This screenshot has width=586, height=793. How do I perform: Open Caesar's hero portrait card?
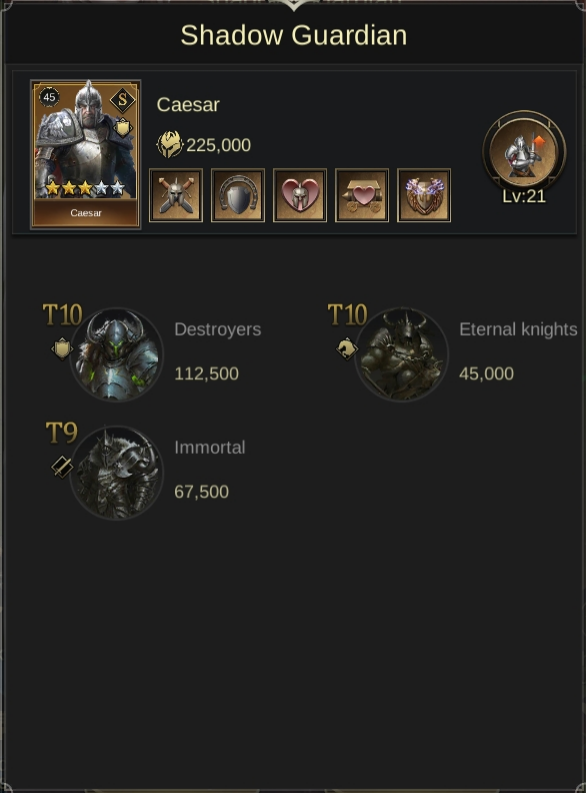85,154
